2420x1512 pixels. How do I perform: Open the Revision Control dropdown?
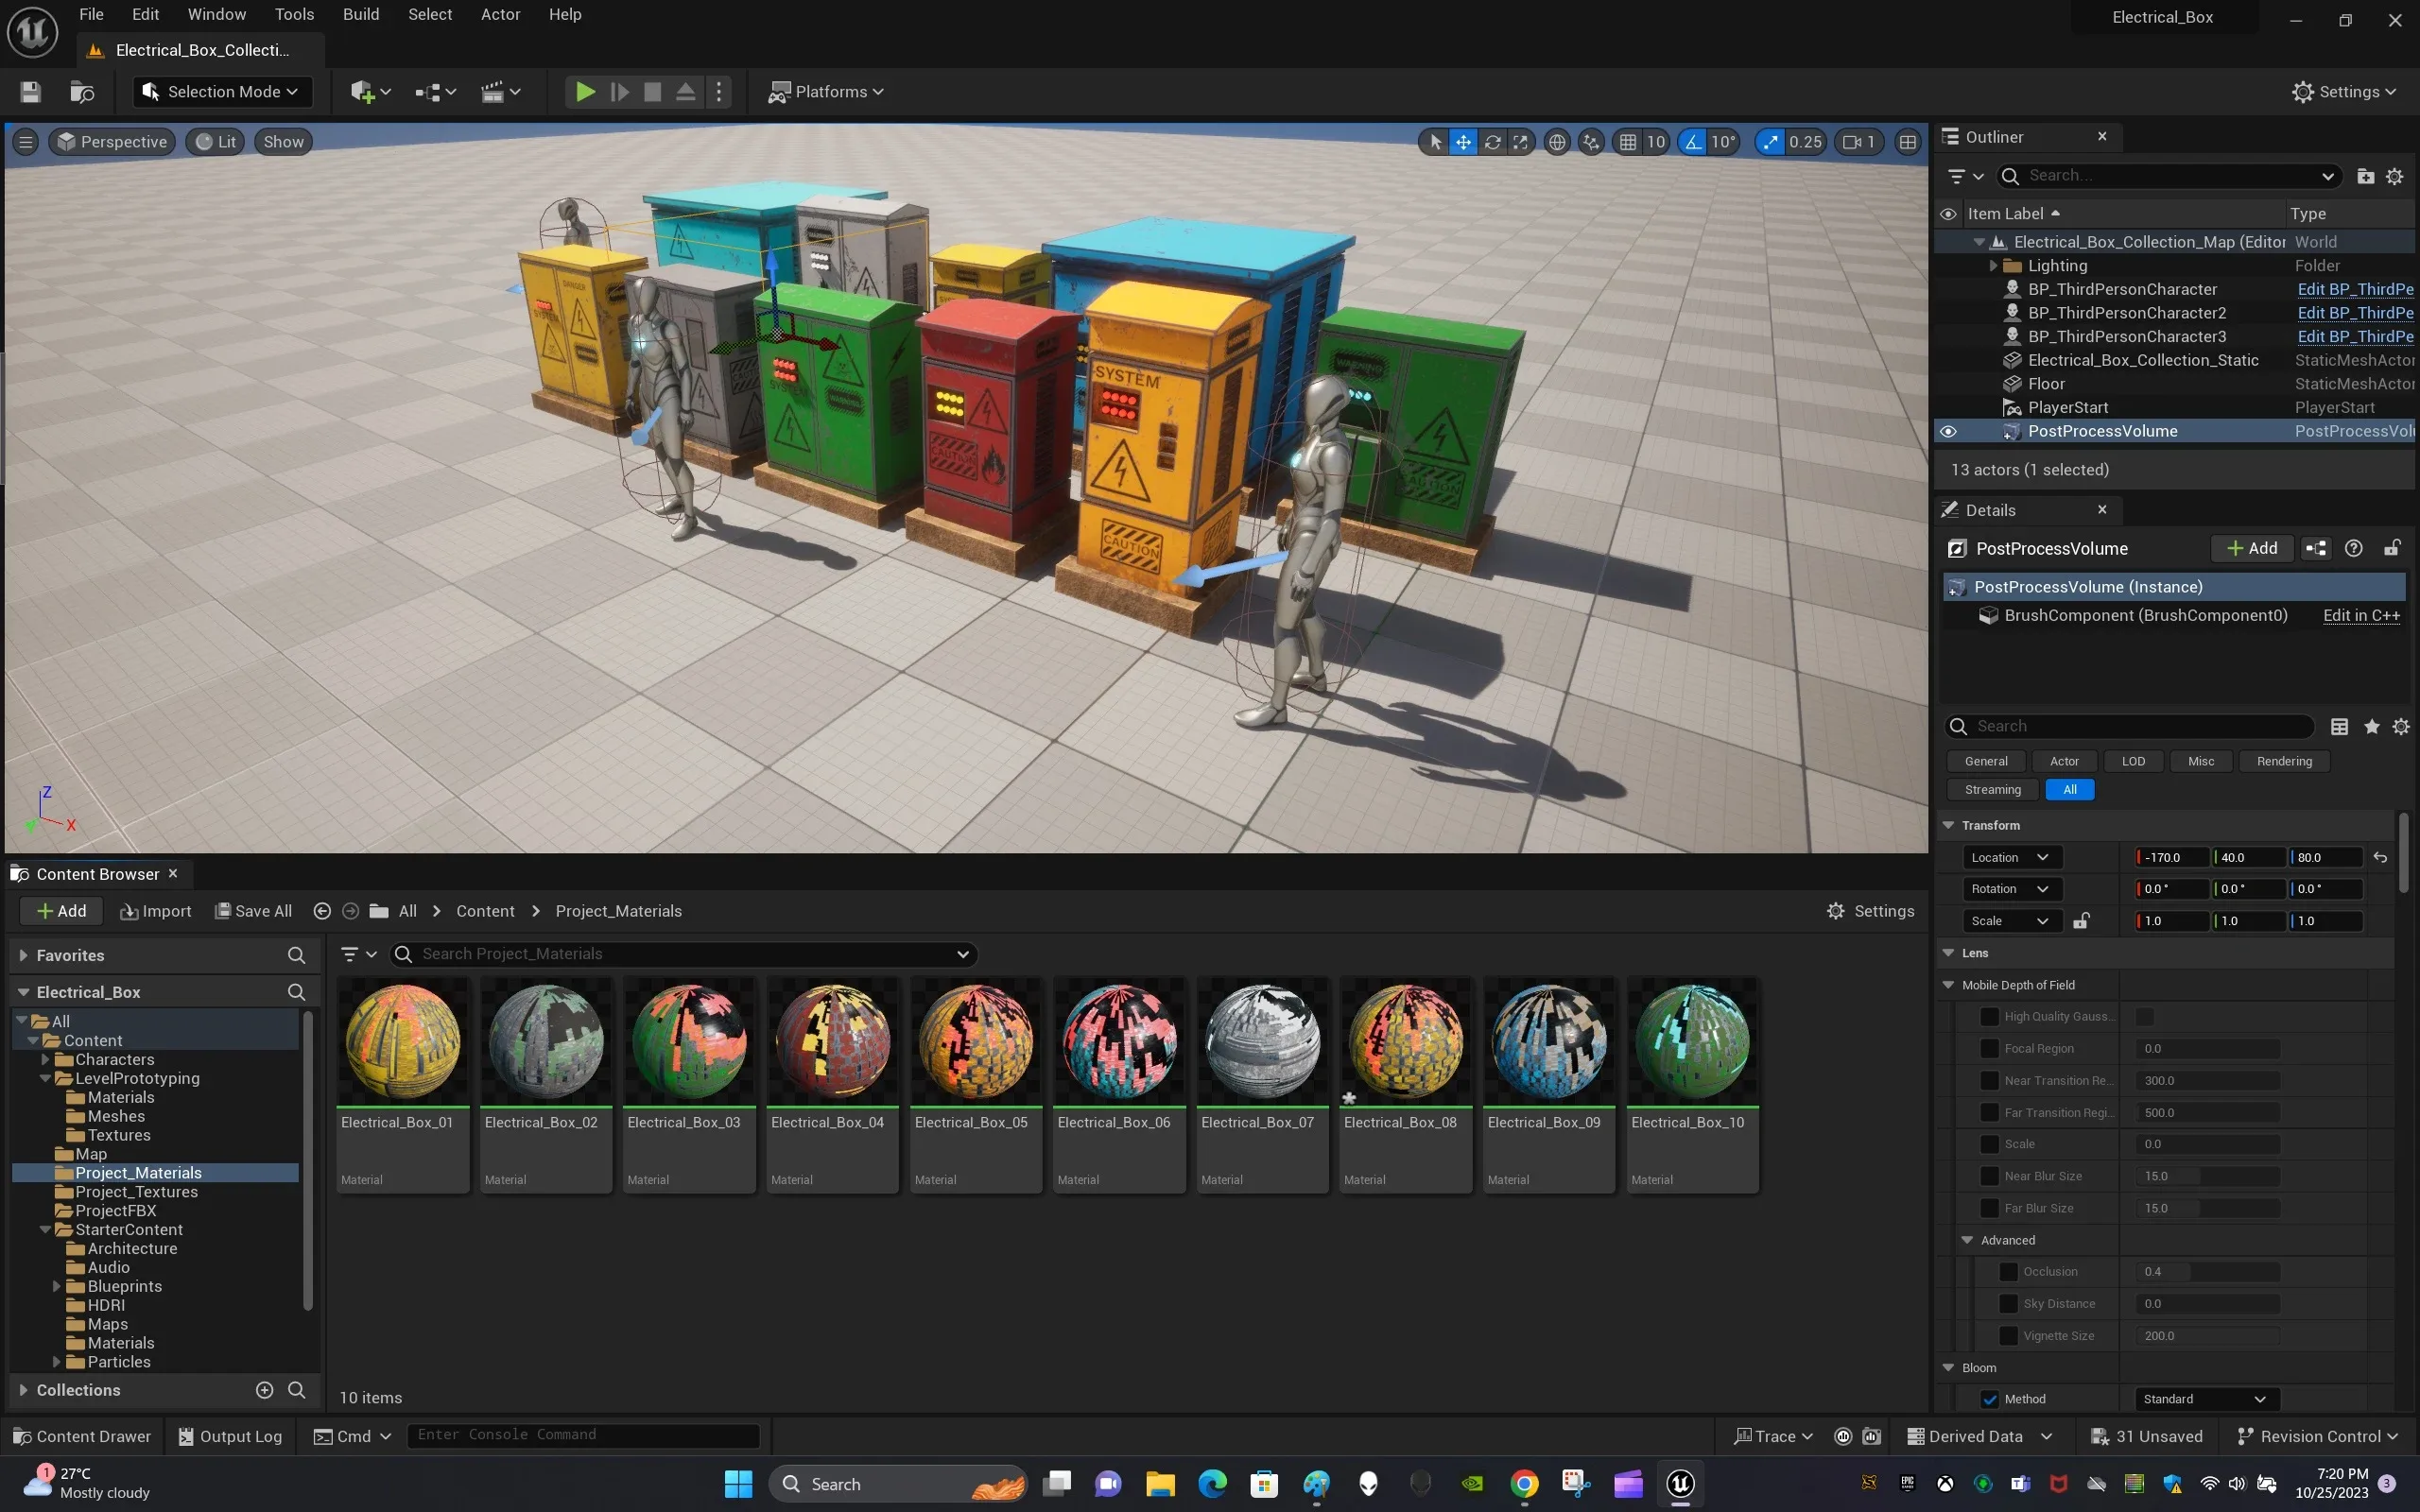pos(2316,1437)
